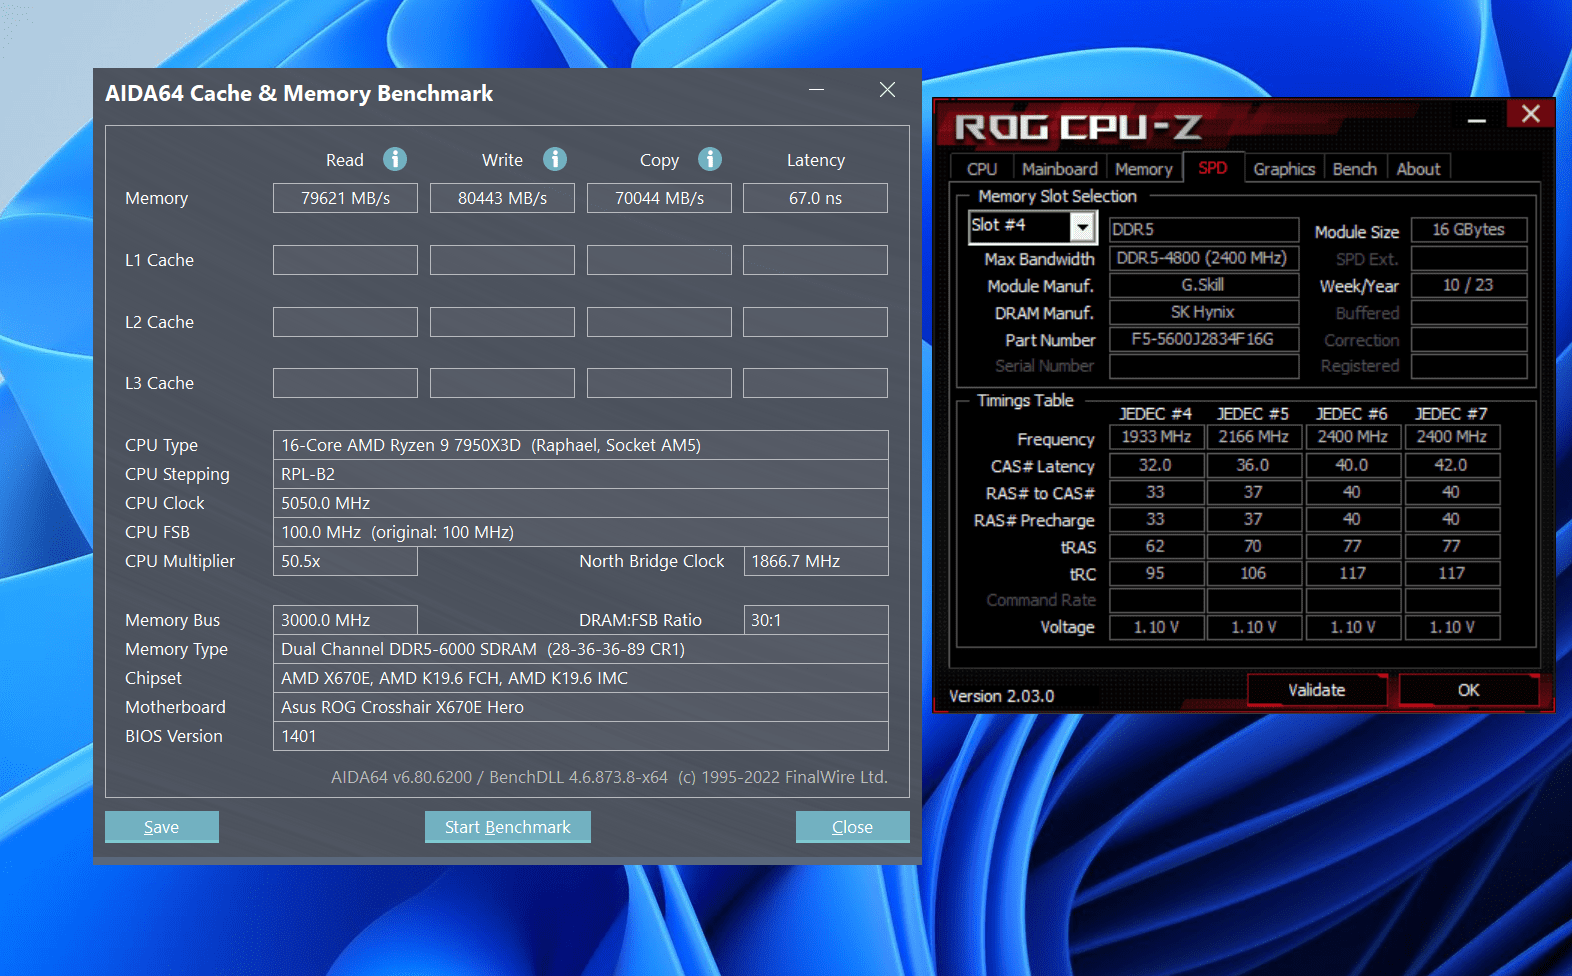Open the Graphics tab
Image resolution: width=1572 pixels, height=976 pixels.
tap(1284, 169)
